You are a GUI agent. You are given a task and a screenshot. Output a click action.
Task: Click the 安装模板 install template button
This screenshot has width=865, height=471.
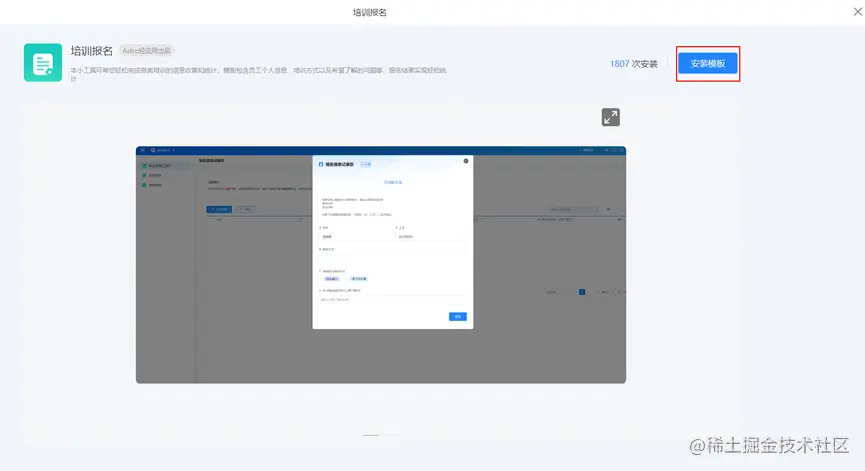click(x=708, y=63)
